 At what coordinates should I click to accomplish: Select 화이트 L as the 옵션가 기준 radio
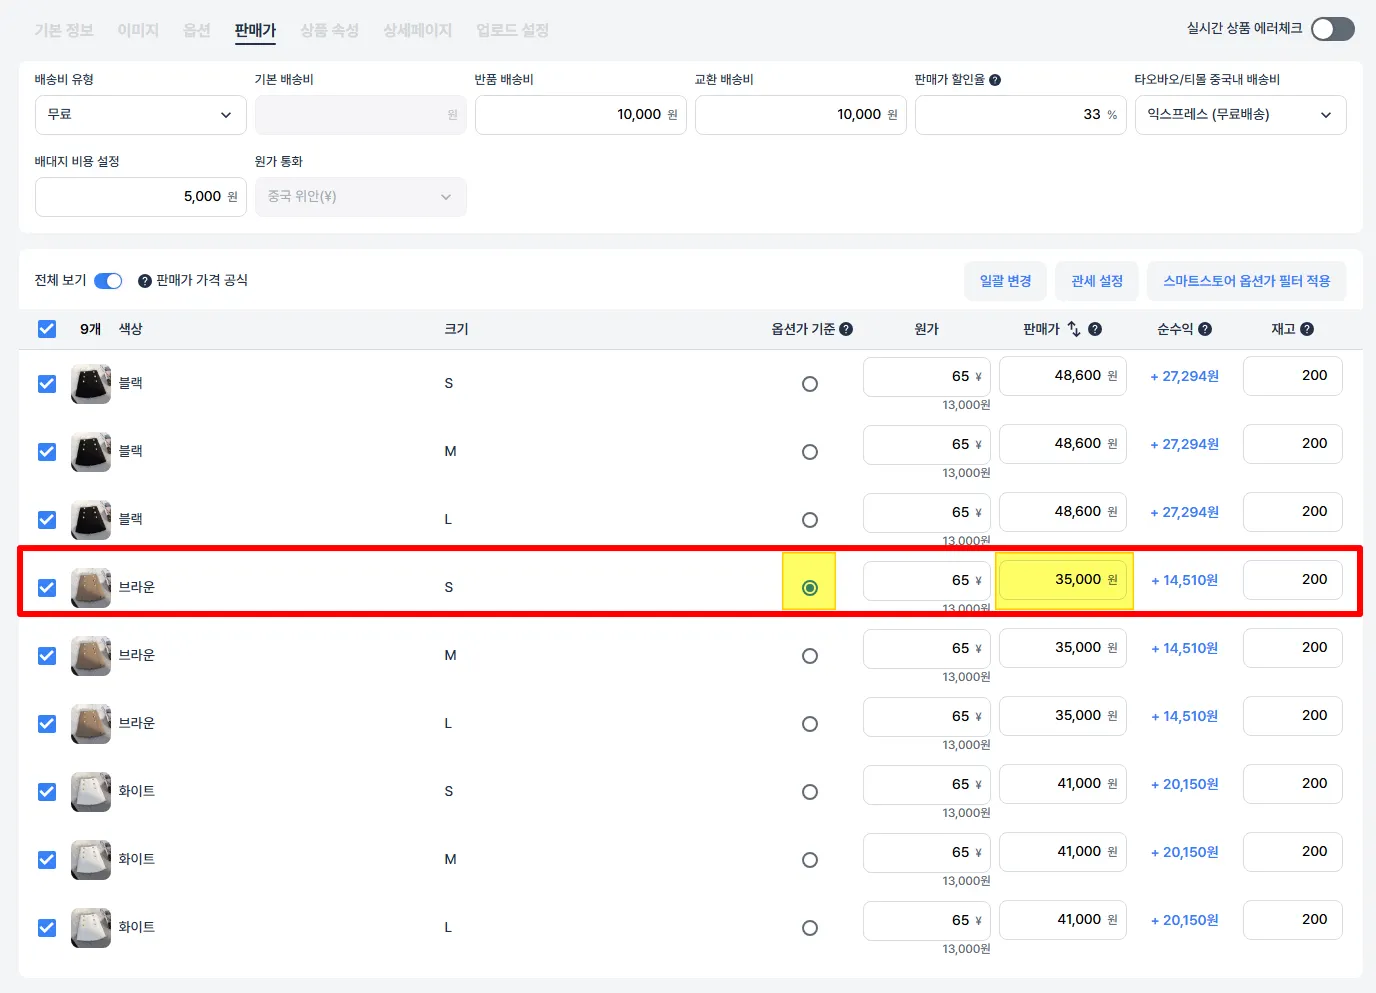click(x=810, y=928)
